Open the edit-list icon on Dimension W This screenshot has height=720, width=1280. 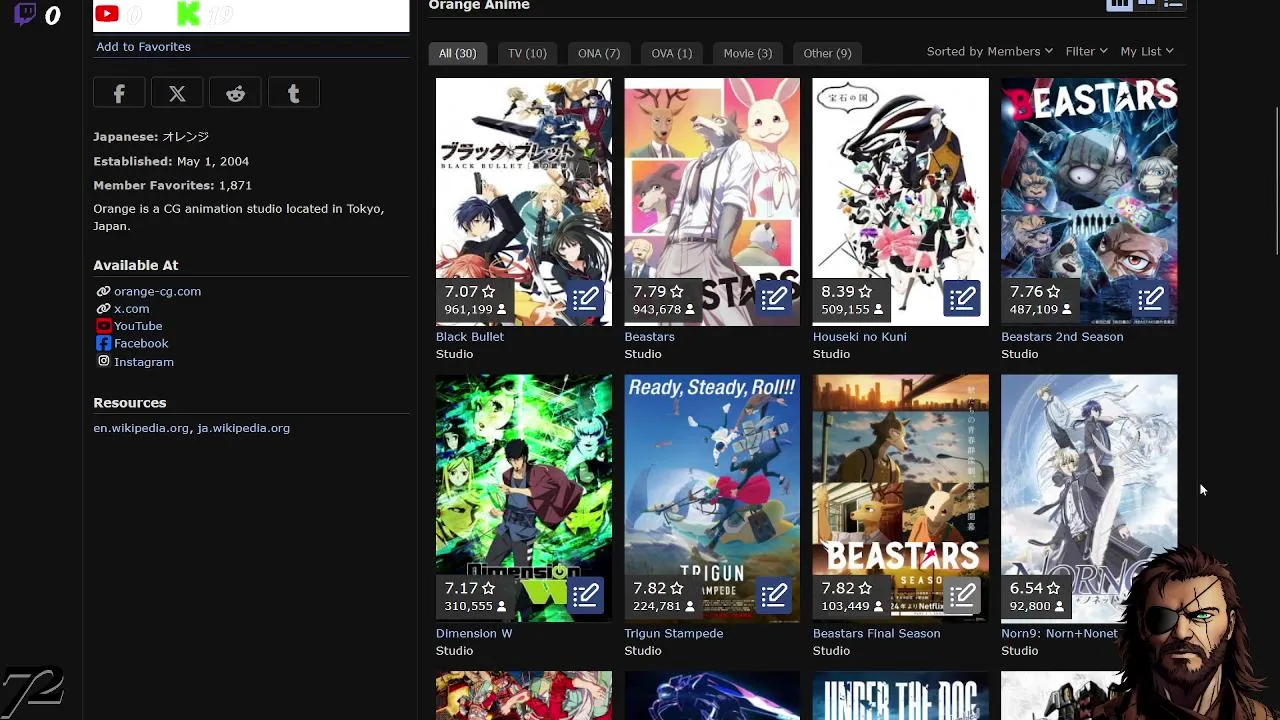click(x=585, y=595)
